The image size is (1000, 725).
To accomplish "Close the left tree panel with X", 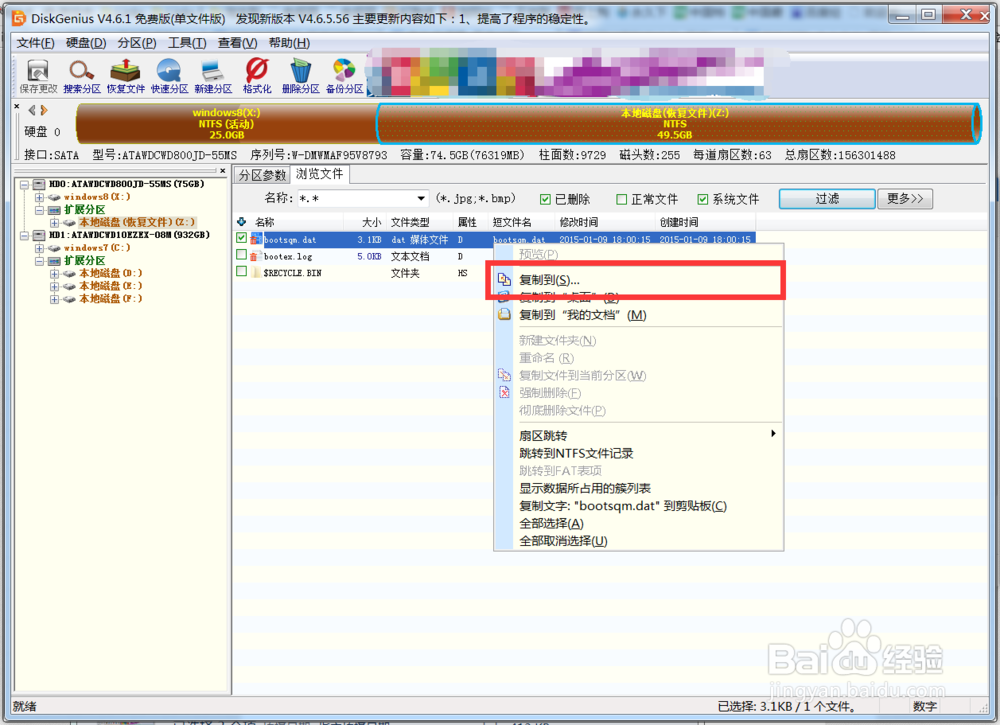I will coord(223,171).
